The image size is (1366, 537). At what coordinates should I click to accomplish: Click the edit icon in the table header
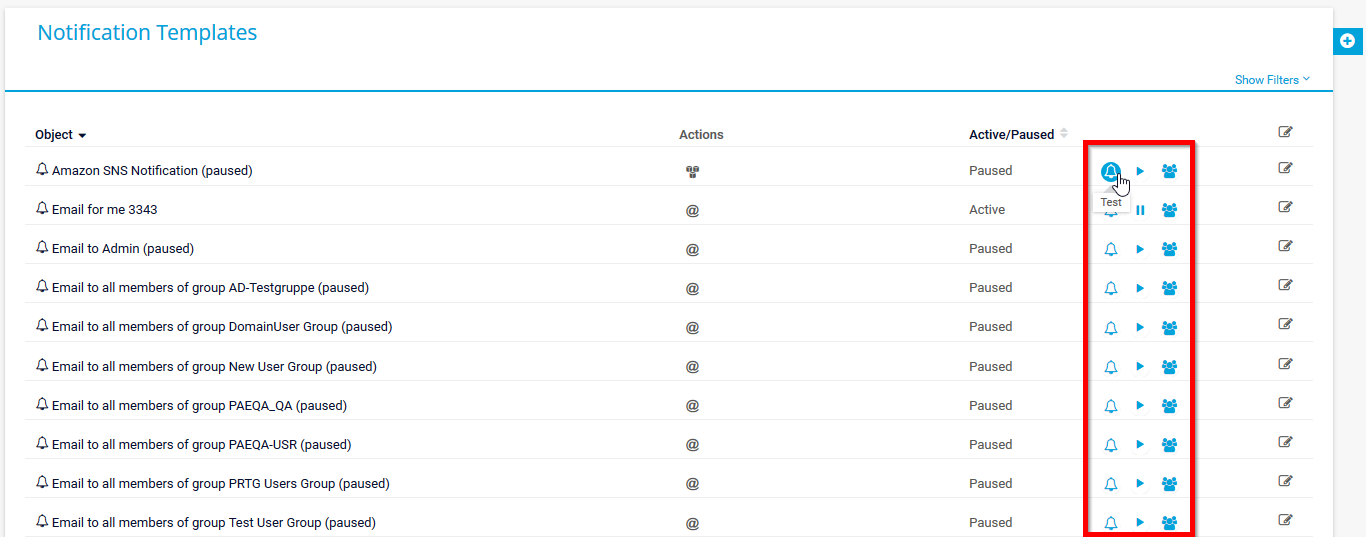1285,132
